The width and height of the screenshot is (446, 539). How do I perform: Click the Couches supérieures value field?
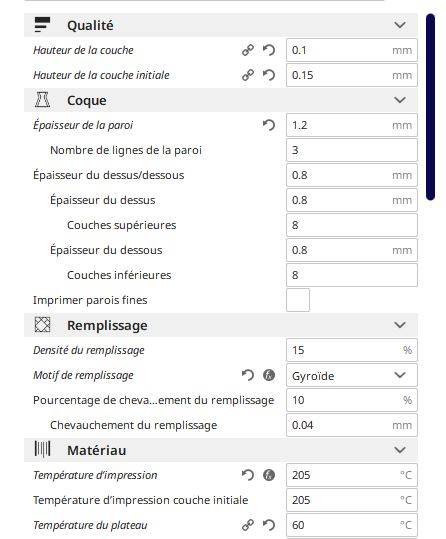point(352,225)
